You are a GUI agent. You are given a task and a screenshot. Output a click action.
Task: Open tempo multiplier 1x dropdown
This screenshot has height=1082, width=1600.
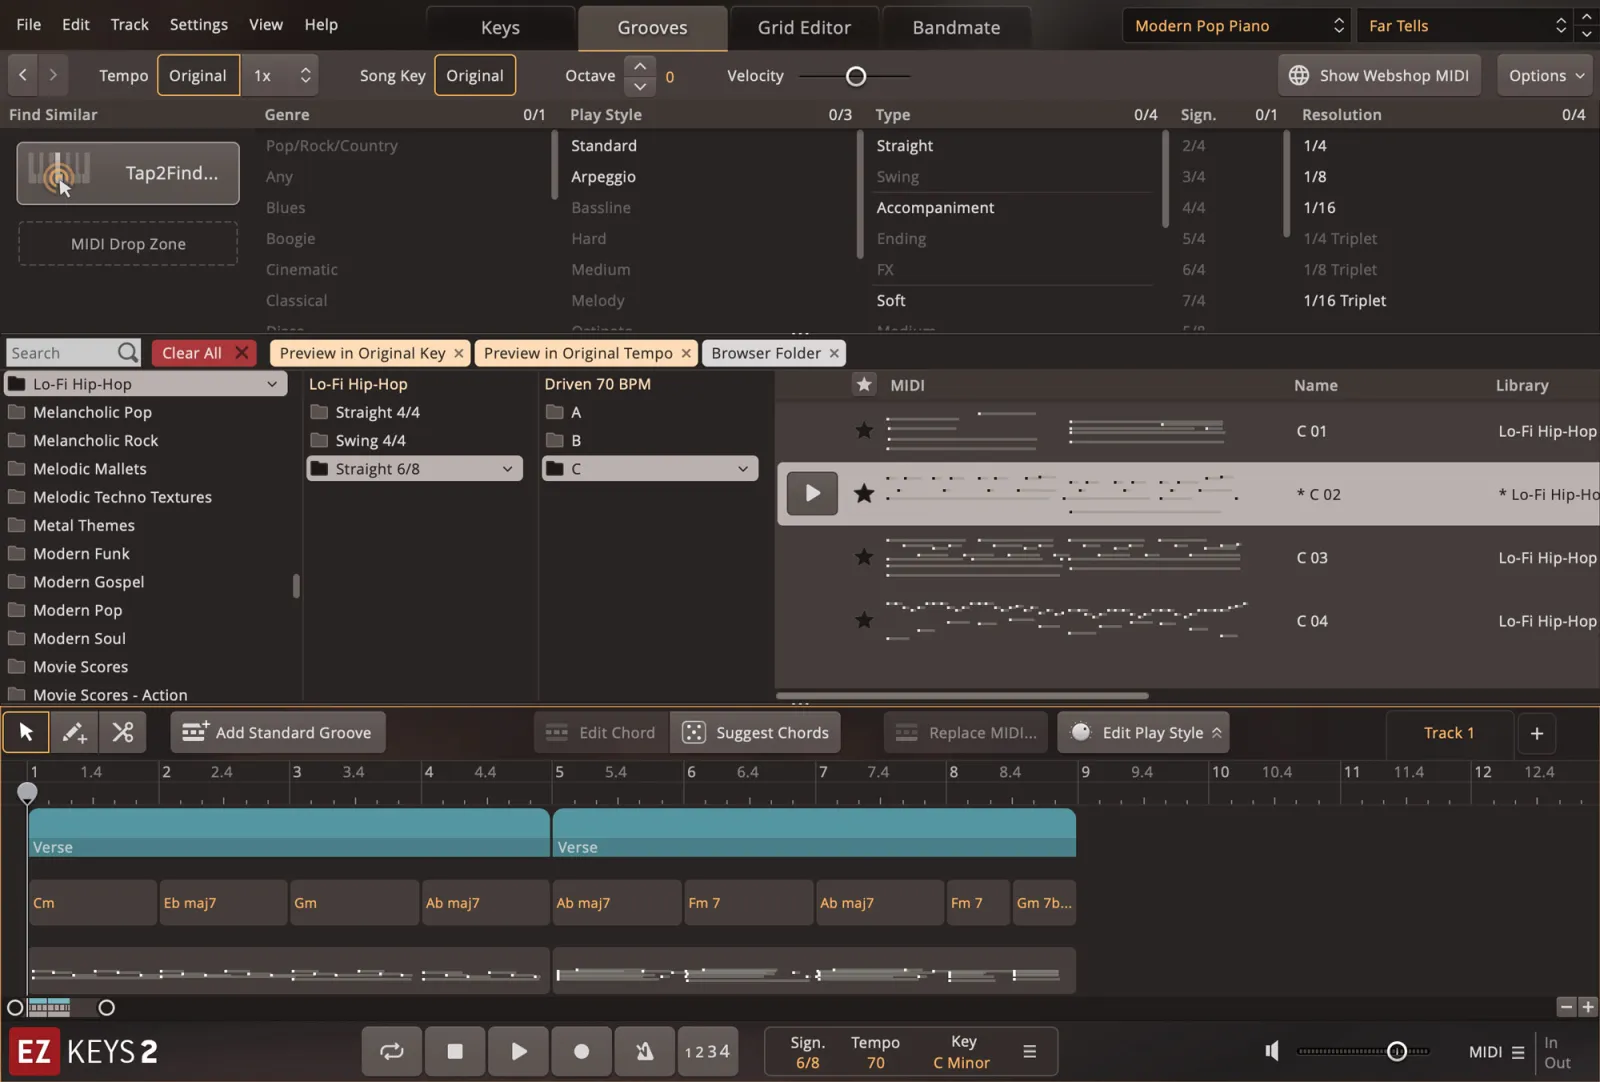[x=282, y=75]
